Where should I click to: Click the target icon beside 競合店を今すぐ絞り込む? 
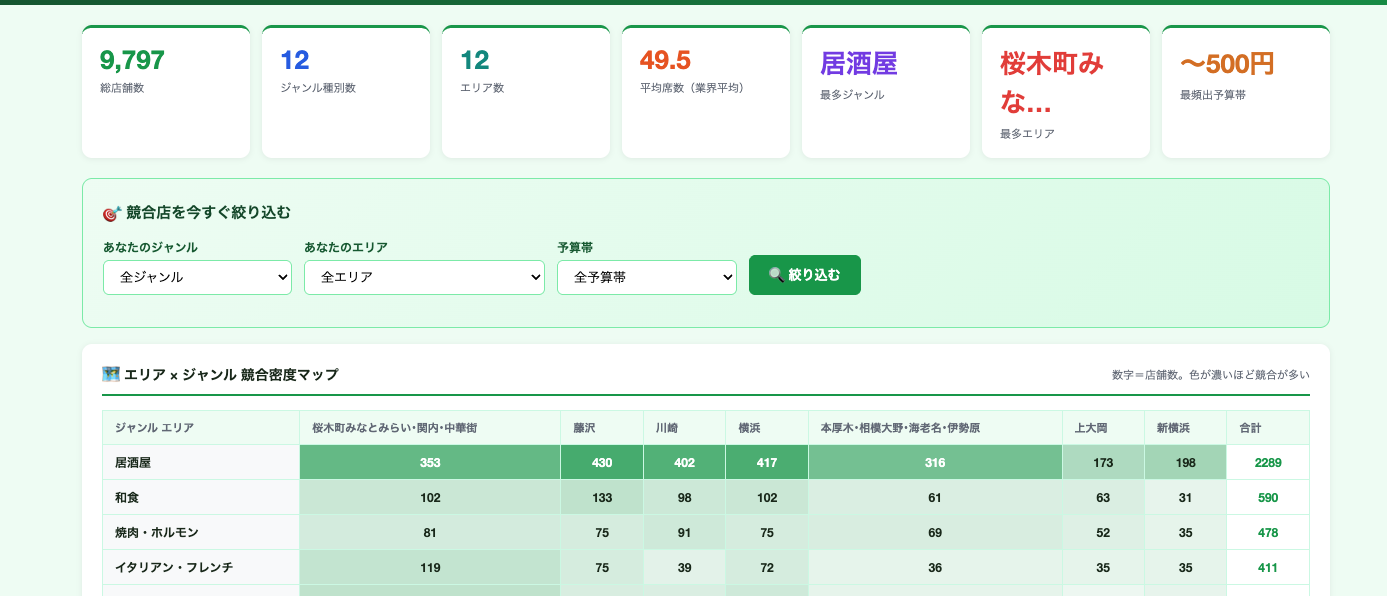[112, 213]
